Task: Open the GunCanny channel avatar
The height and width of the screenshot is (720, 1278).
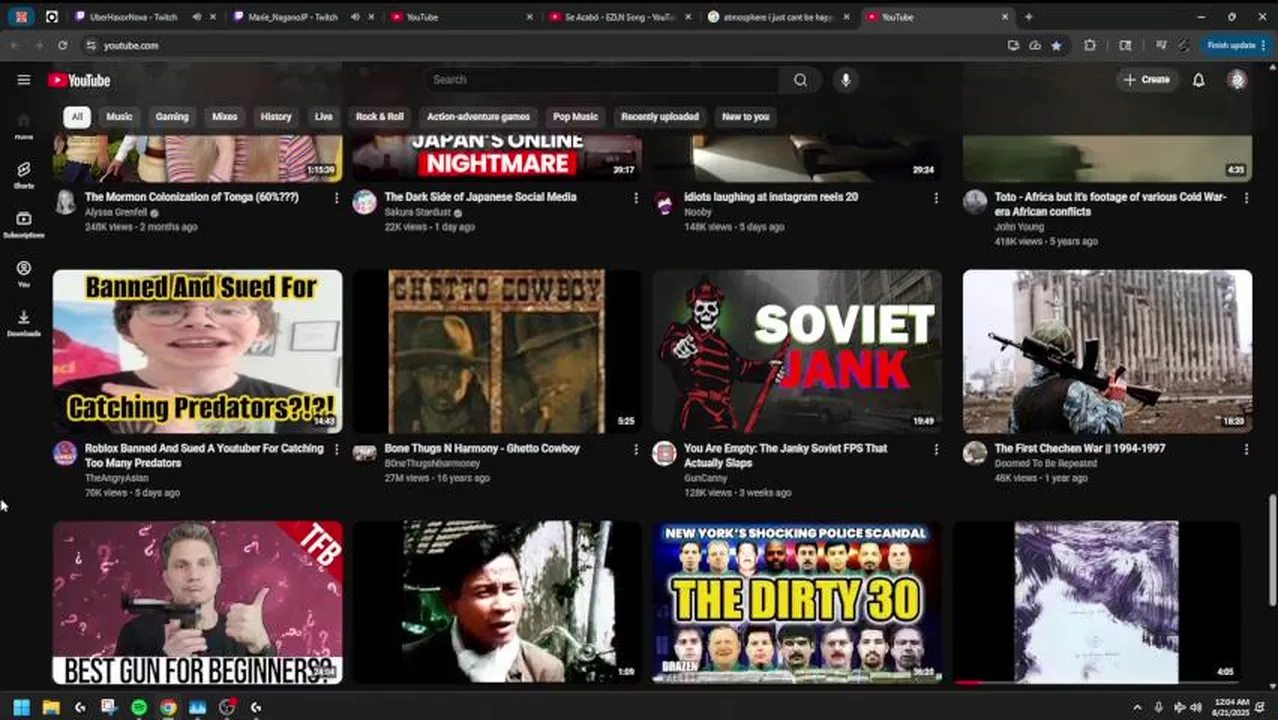Action: coord(664,453)
